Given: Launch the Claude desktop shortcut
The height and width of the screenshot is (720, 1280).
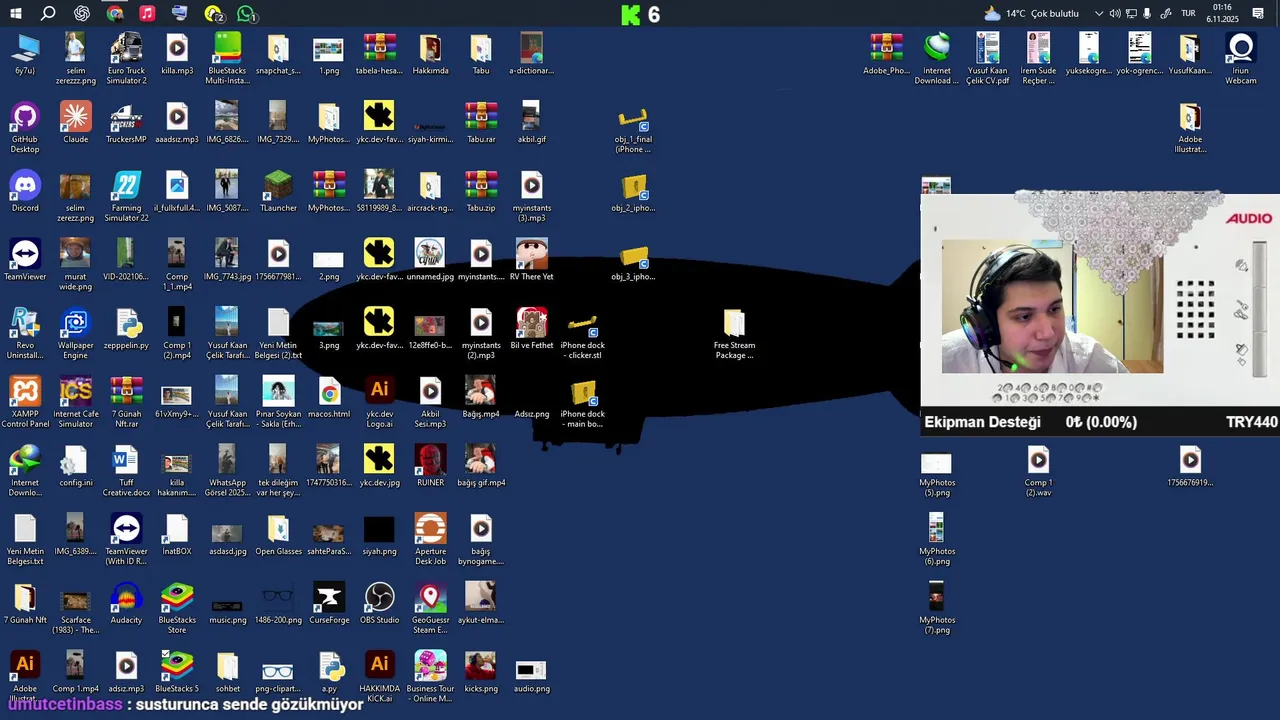Looking at the screenshot, I should [75, 123].
